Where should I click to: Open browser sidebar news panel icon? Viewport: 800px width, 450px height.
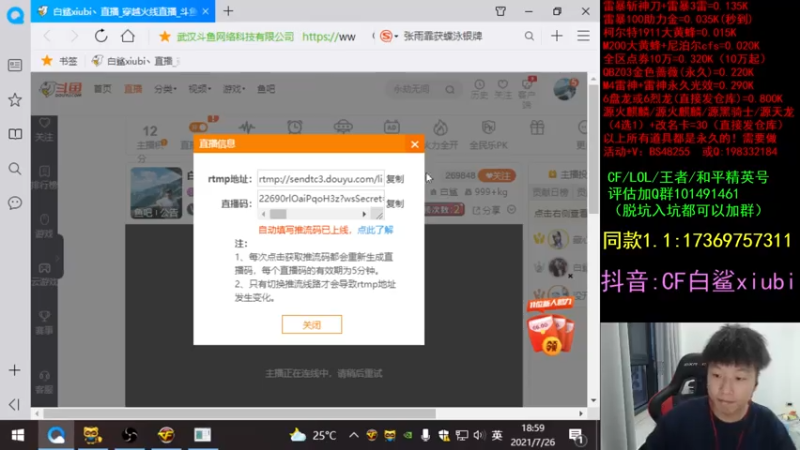pyautogui.click(x=15, y=65)
